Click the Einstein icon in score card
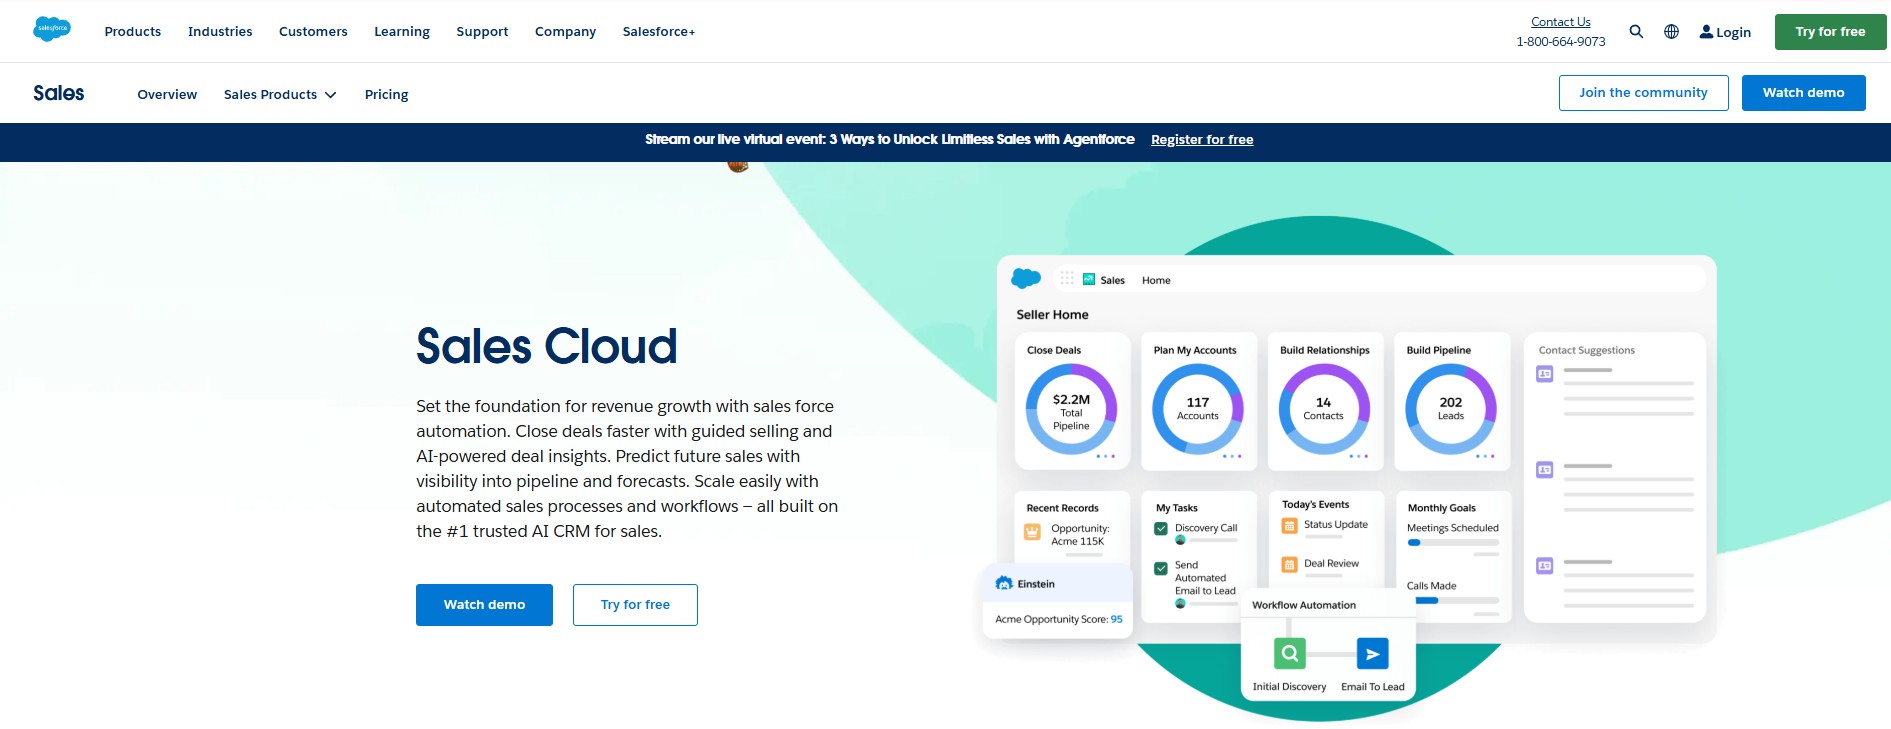 1004,583
